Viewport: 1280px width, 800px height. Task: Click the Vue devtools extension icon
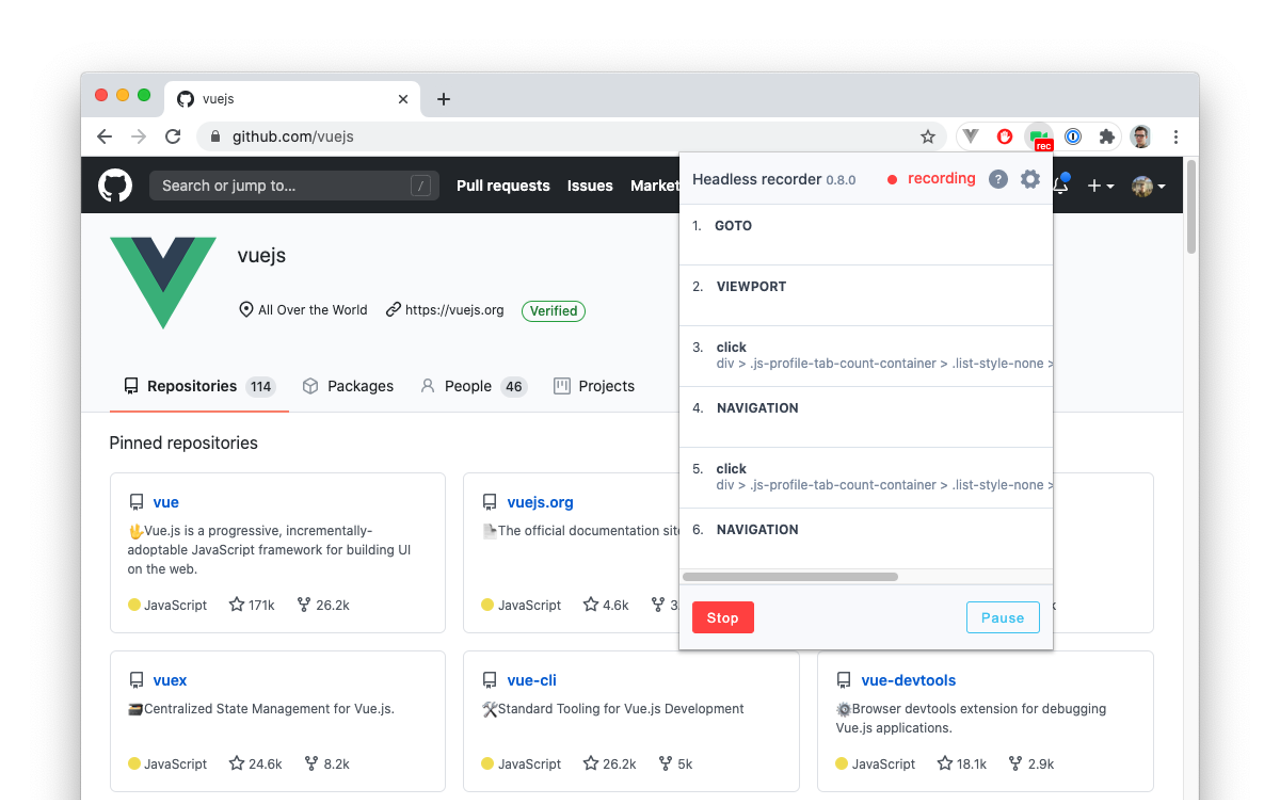point(971,137)
